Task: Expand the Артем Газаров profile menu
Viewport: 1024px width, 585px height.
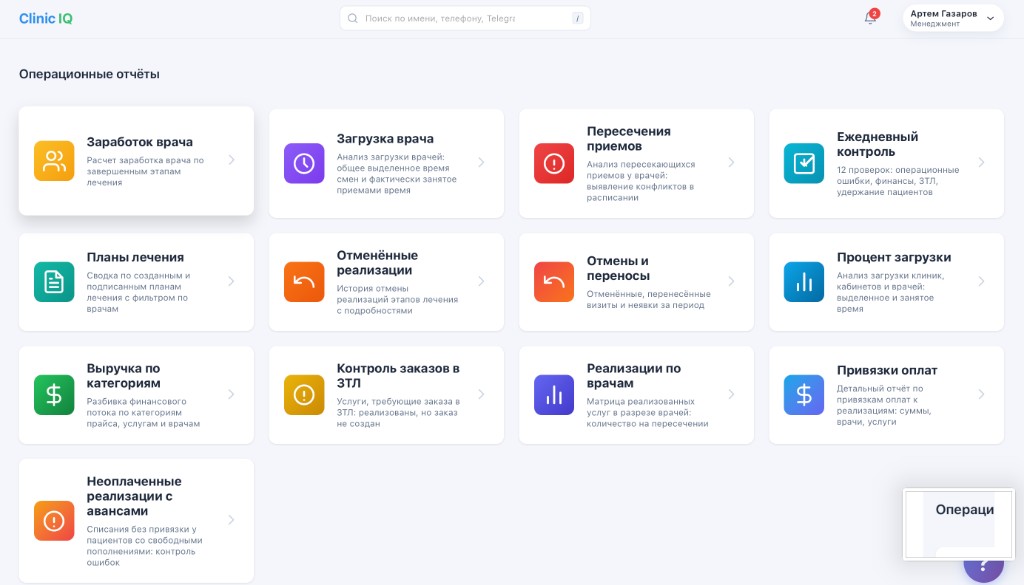Action: click(949, 17)
